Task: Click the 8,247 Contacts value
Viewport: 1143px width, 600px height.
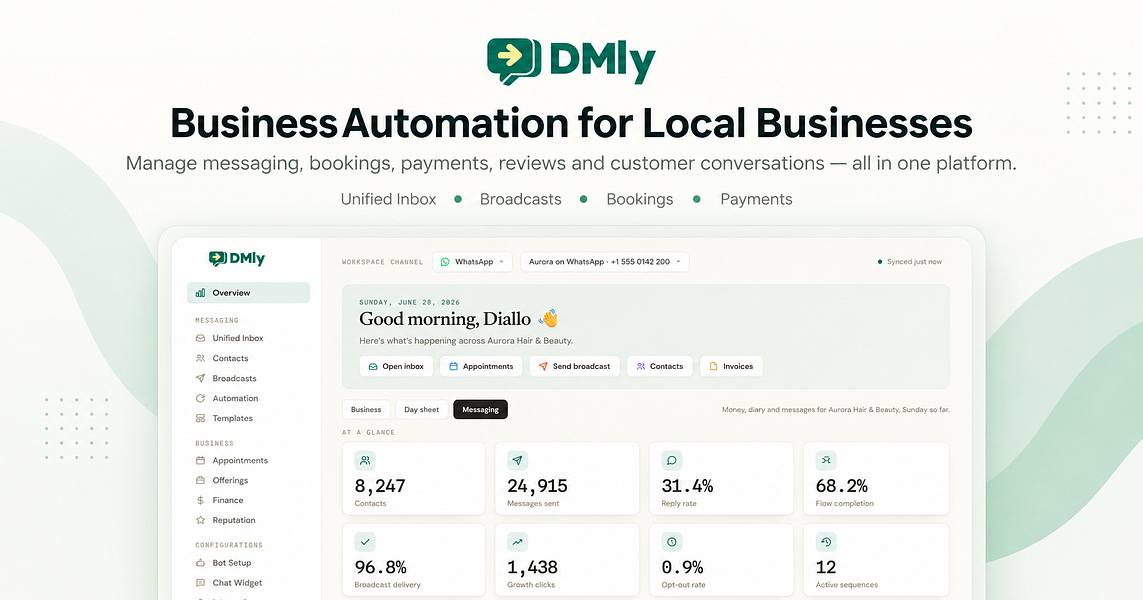Action: [380, 486]
